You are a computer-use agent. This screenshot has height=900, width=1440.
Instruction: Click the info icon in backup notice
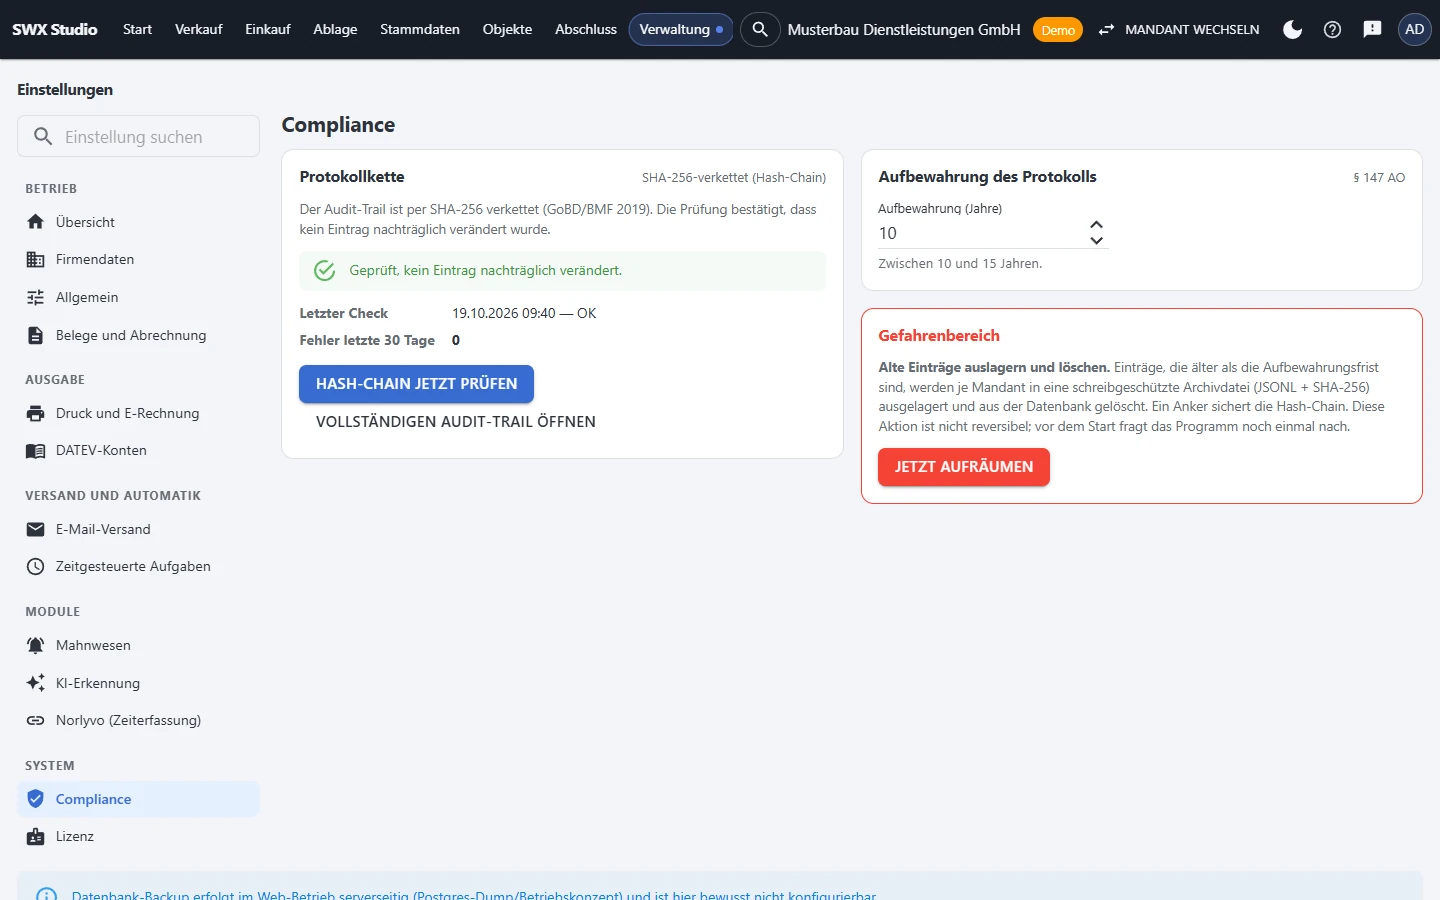pyautogui.click(x=46, y=894)
